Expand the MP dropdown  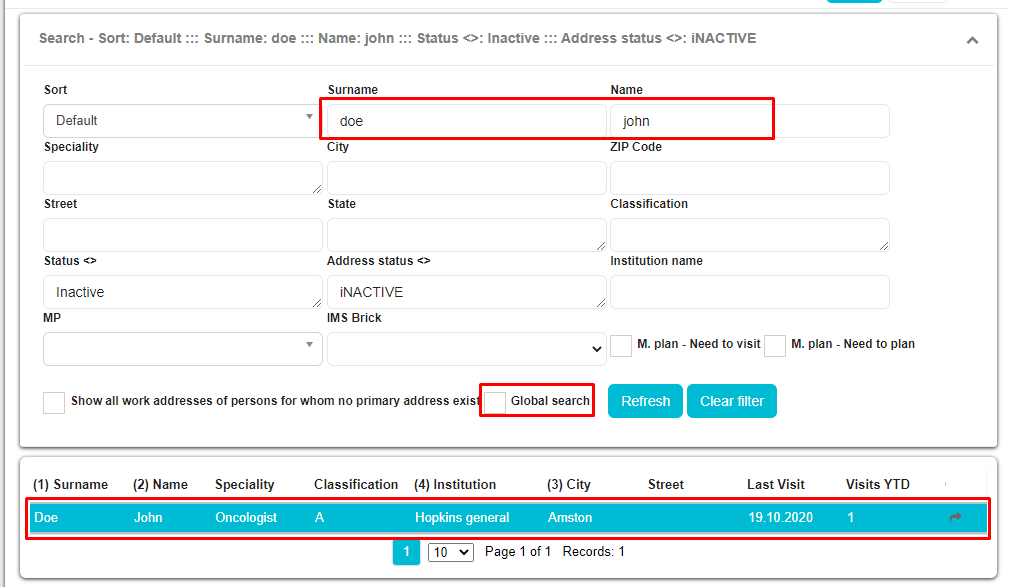(182, 348)
